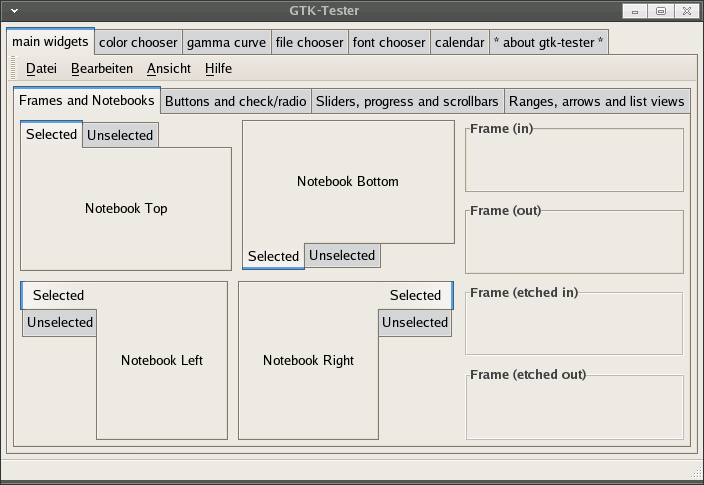
Task: Open the Bearbeiten menu
Action: [x=102, y=69]
